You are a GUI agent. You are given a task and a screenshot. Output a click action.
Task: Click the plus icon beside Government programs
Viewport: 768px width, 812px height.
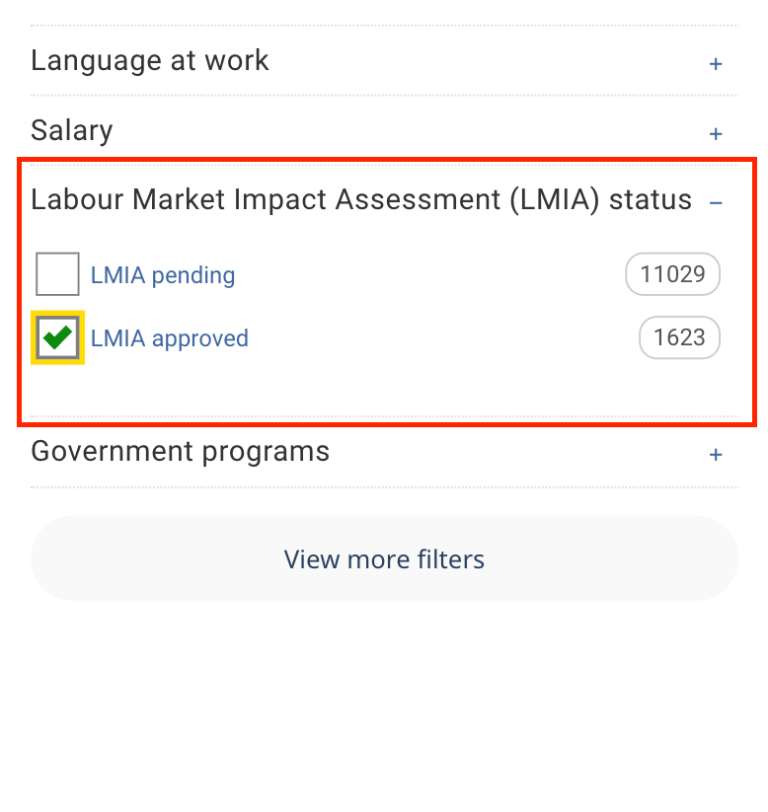coord(716,453)
